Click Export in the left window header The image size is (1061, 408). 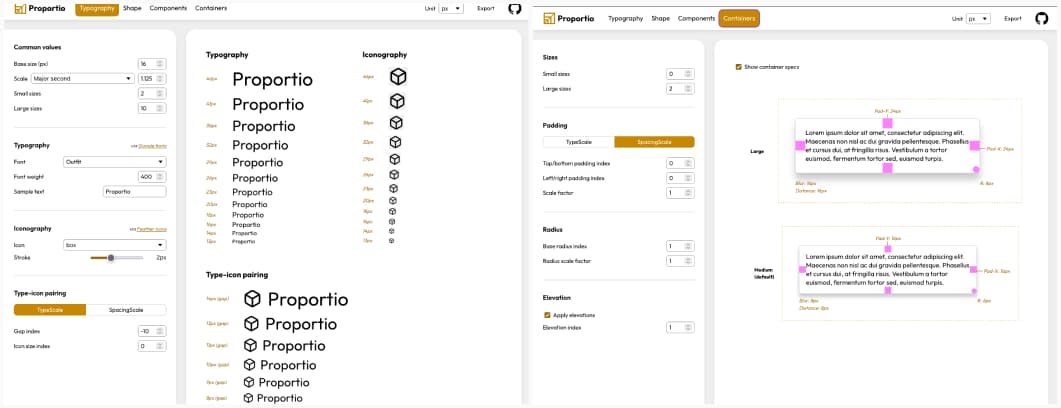coord(485,8)
